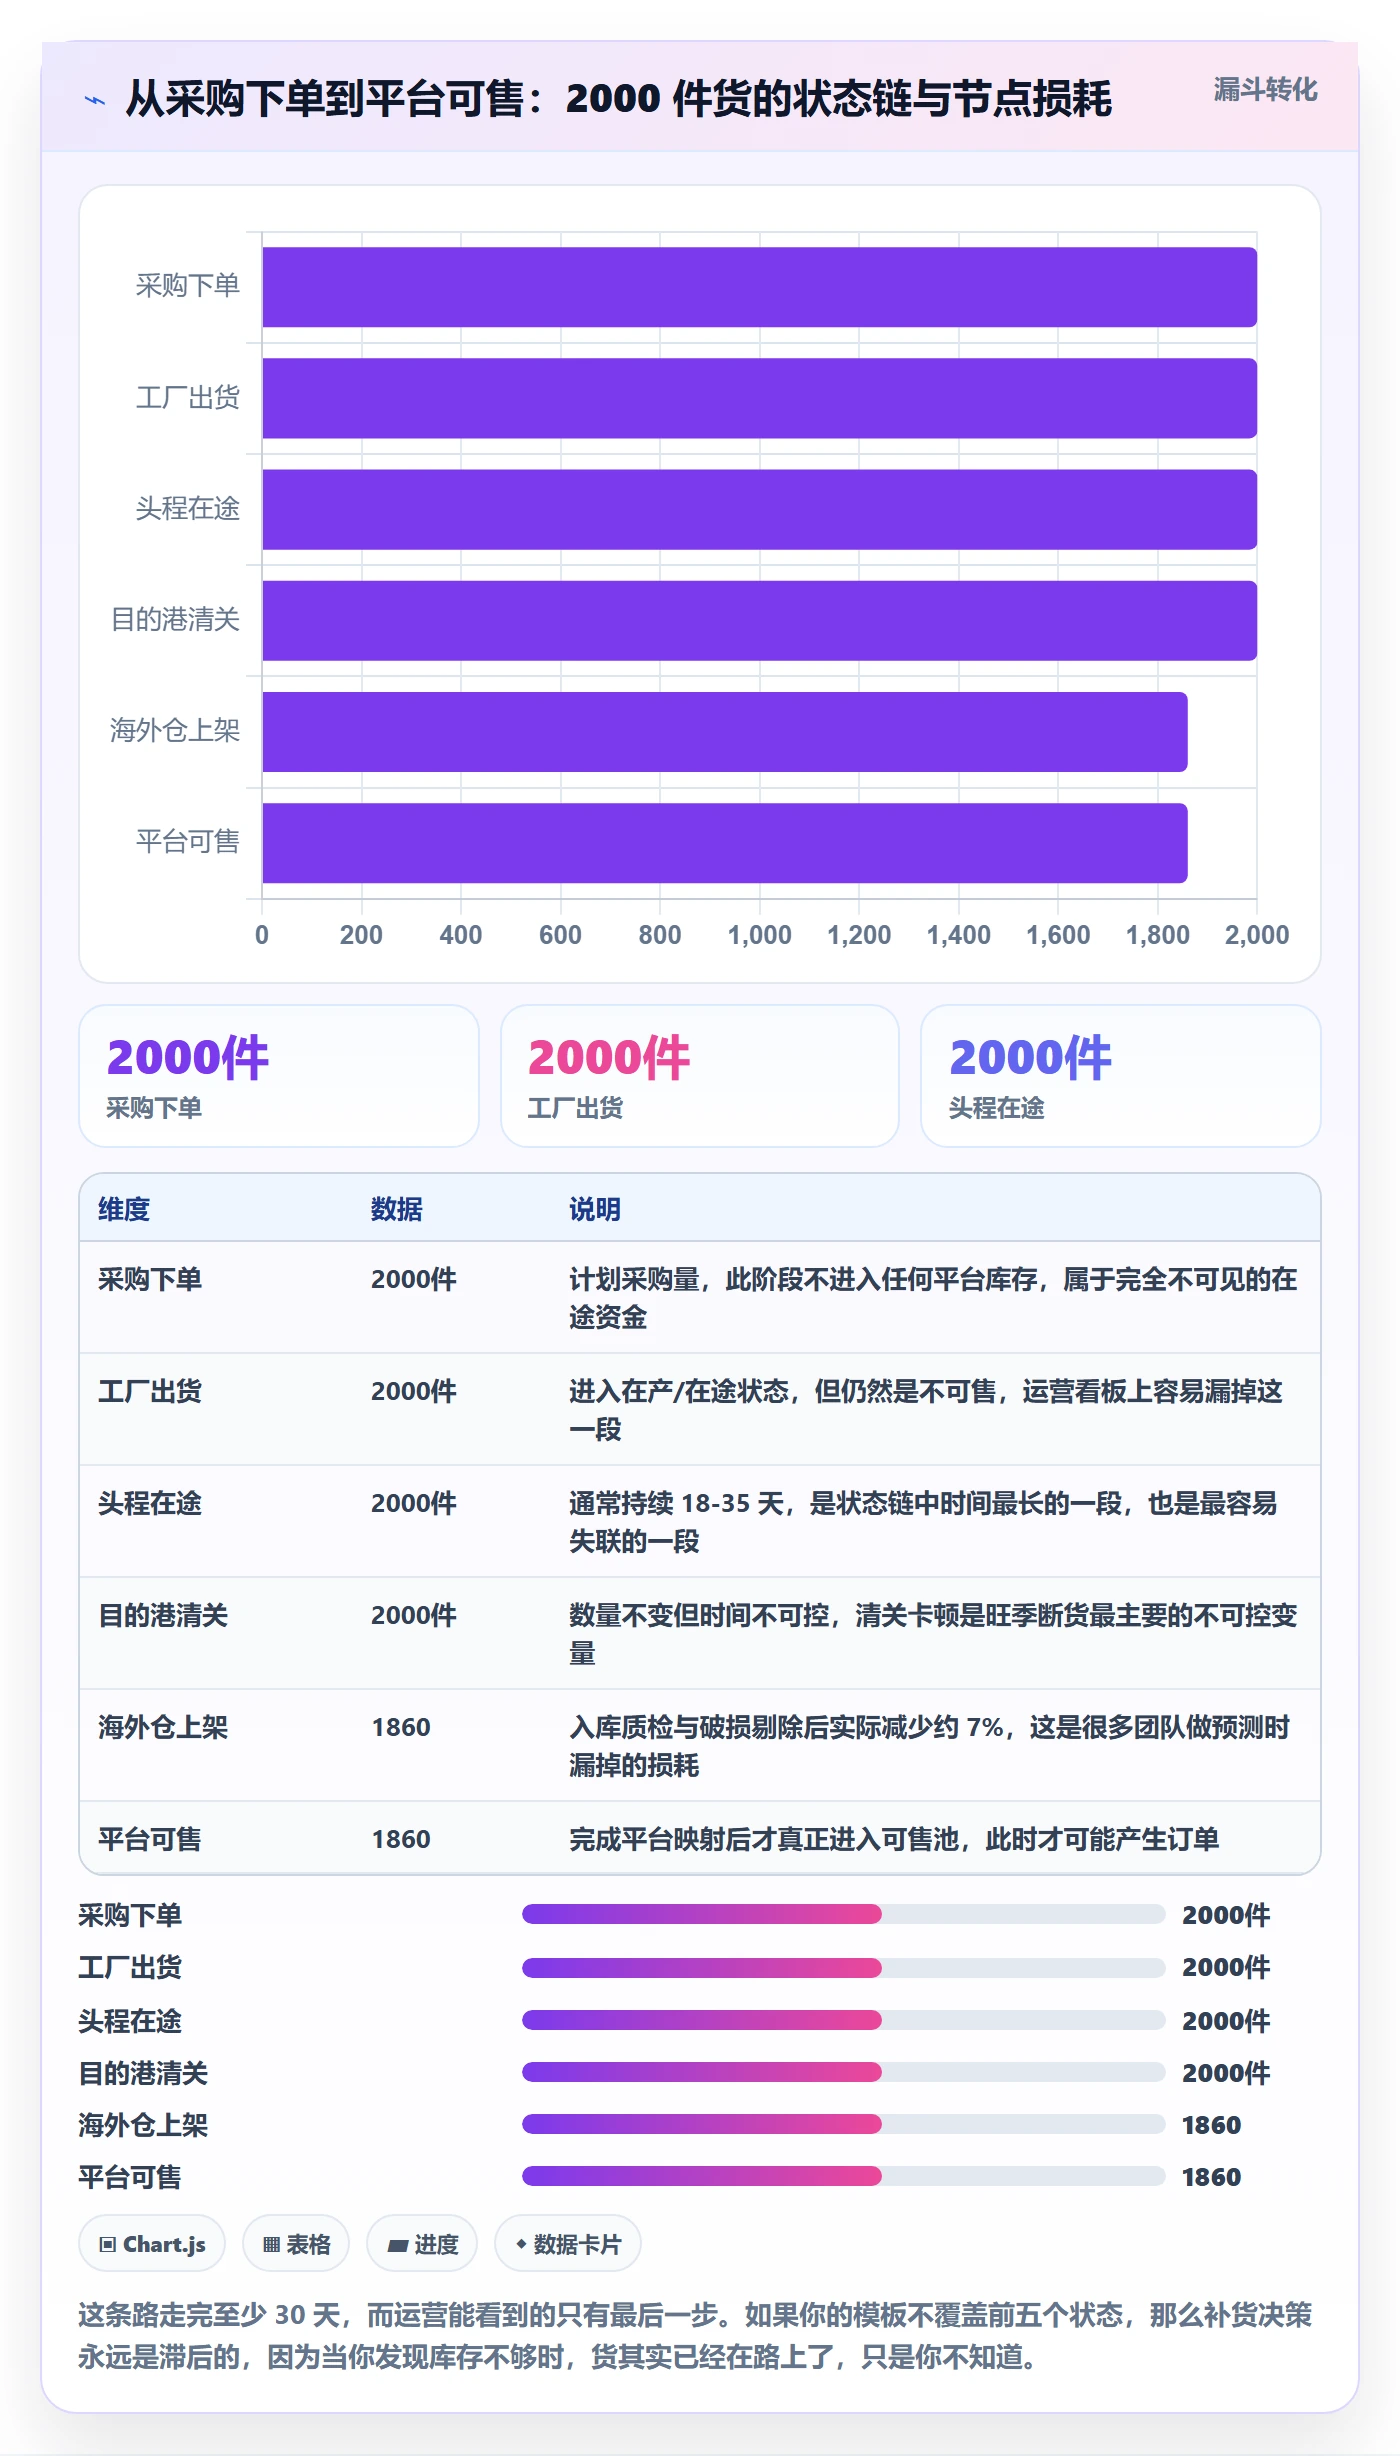Click the 数据 column header
The height and width of the screenshot is (2456, 1400).
click(397, 1209)
